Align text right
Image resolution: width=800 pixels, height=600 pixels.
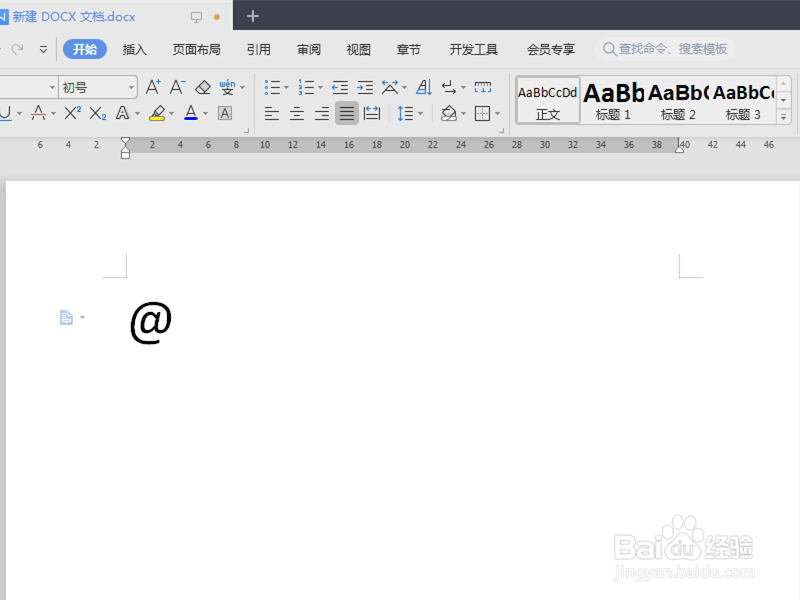click(x=321, y=113)
